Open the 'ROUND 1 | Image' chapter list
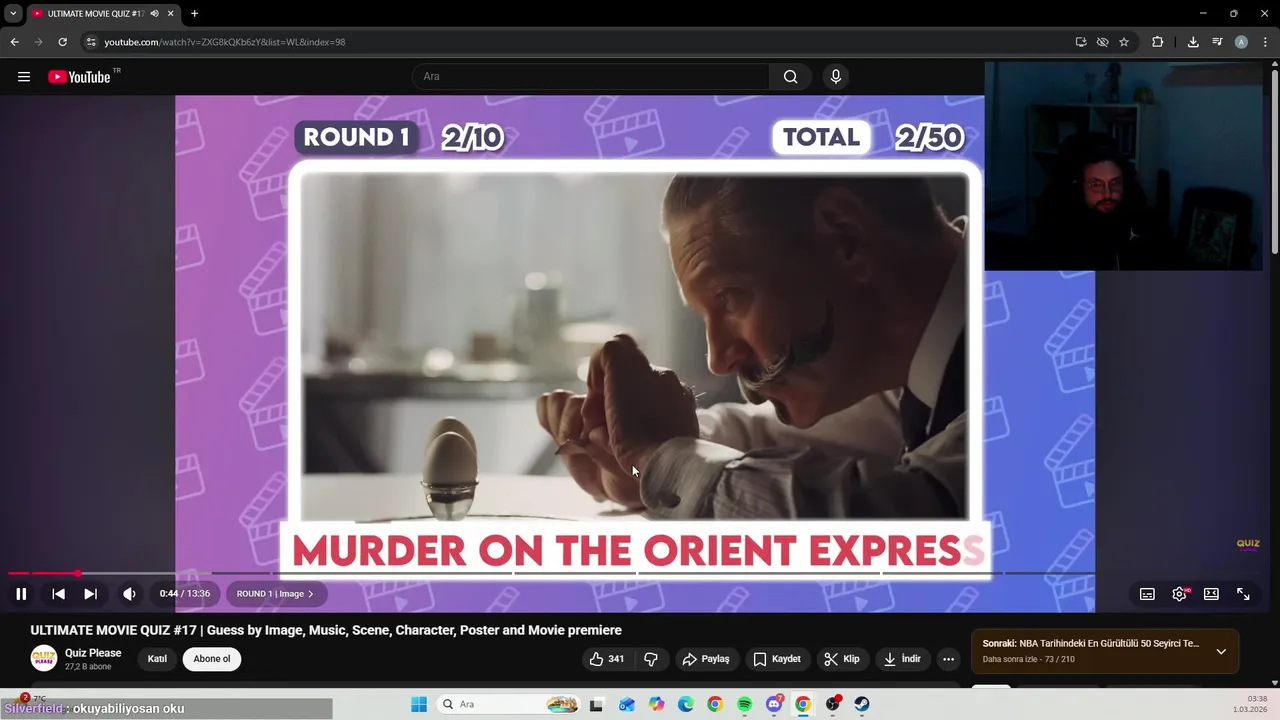The image size is (1280, 720). click(x=275, y=594)
